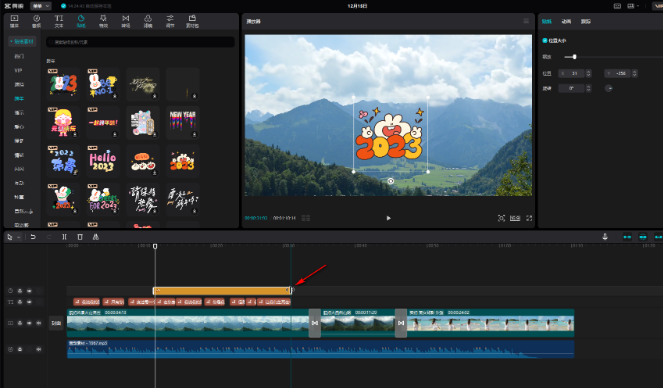The height and width of the screenshot is (388, 663).
Task: Toggle the Position & Size (位置大小) checkbox
Action: 545,41
